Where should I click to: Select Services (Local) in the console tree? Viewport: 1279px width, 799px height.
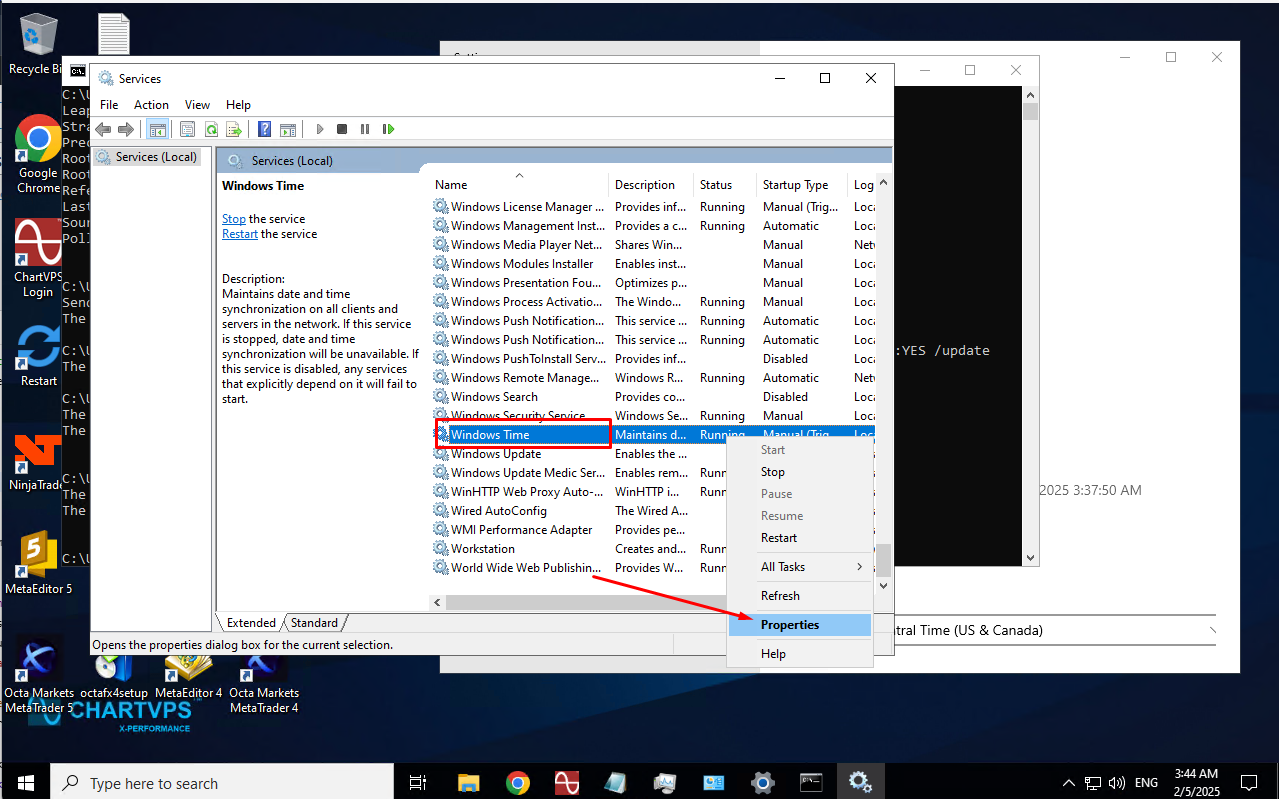pyautogui.click(x=148, y=157)
